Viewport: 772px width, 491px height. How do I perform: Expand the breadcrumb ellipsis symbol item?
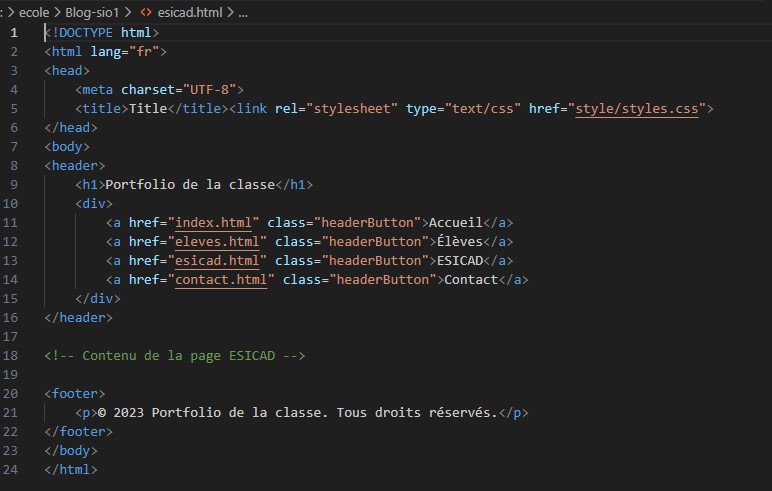point(243,12)
